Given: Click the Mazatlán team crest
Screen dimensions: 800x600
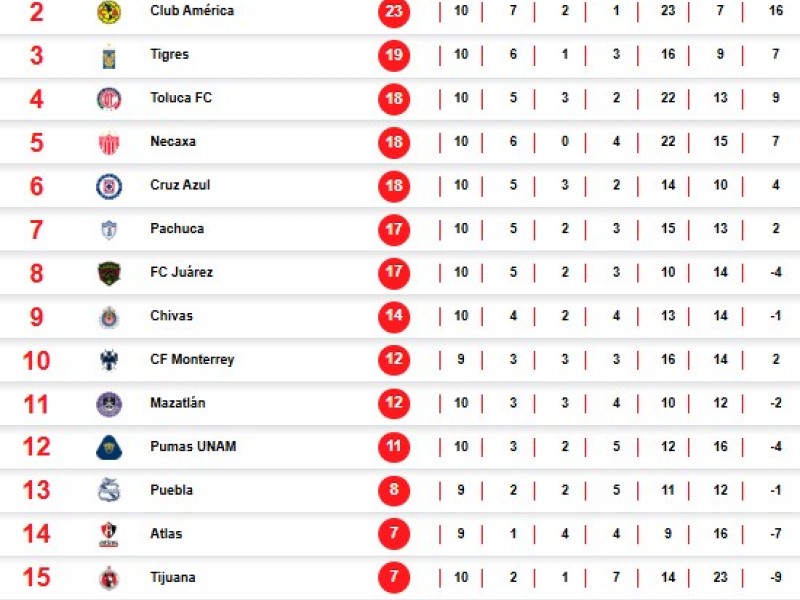Looking at the screenshot, I should 108,404.
